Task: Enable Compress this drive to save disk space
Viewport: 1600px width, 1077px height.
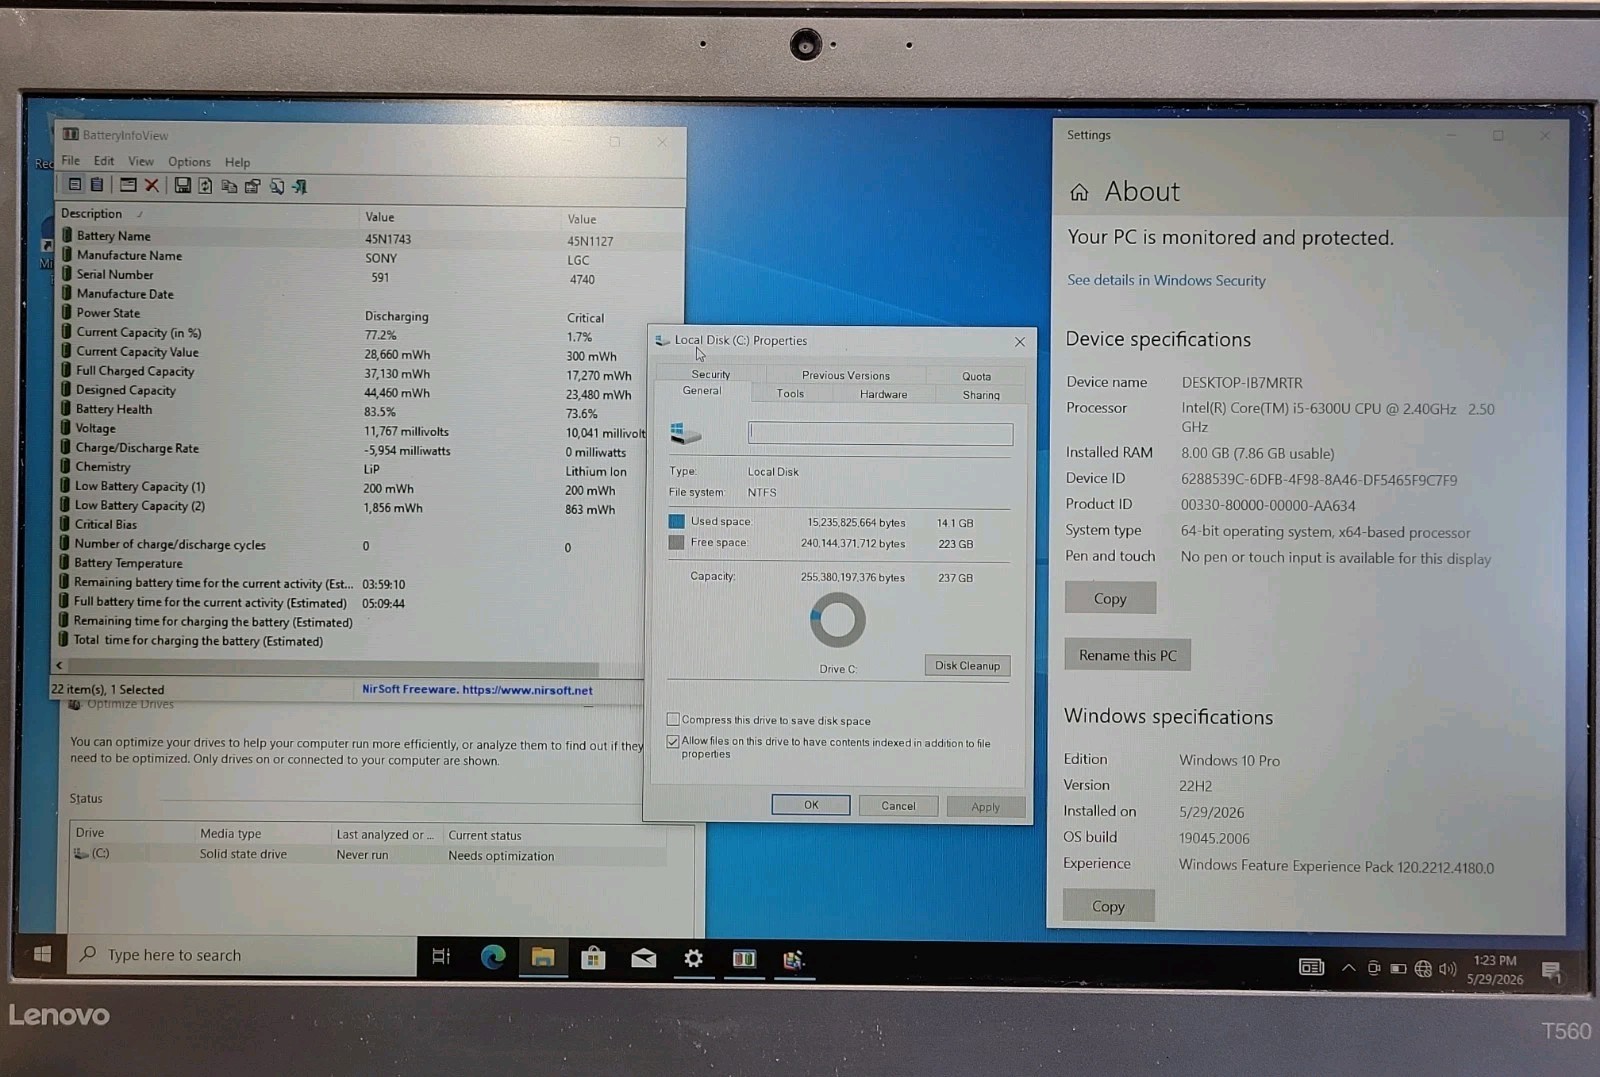Action: click(x=673, y=719)
